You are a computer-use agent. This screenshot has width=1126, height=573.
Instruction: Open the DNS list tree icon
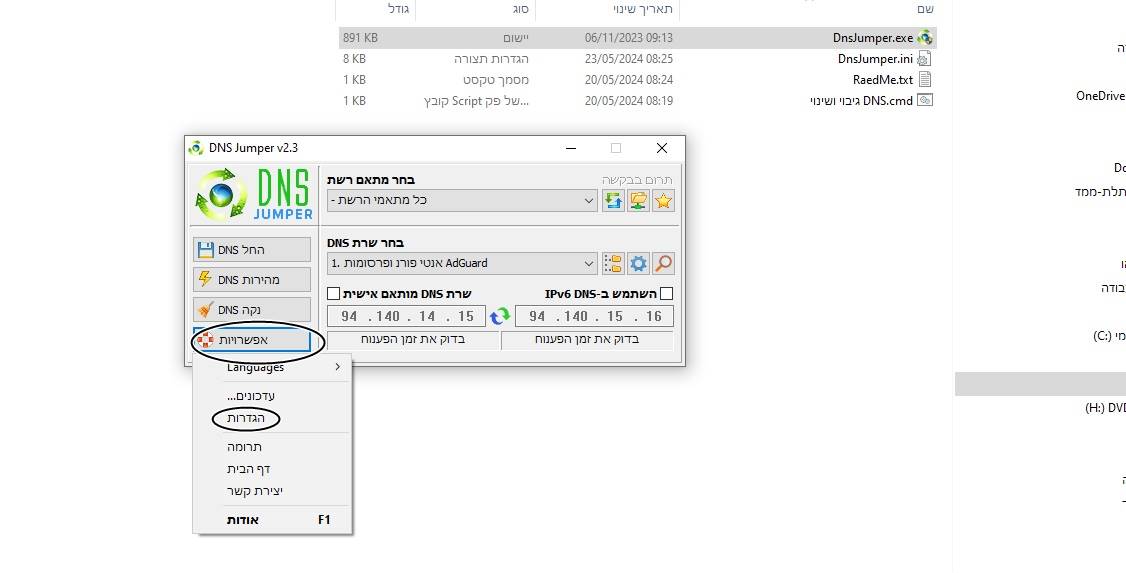tap(613, 264)
